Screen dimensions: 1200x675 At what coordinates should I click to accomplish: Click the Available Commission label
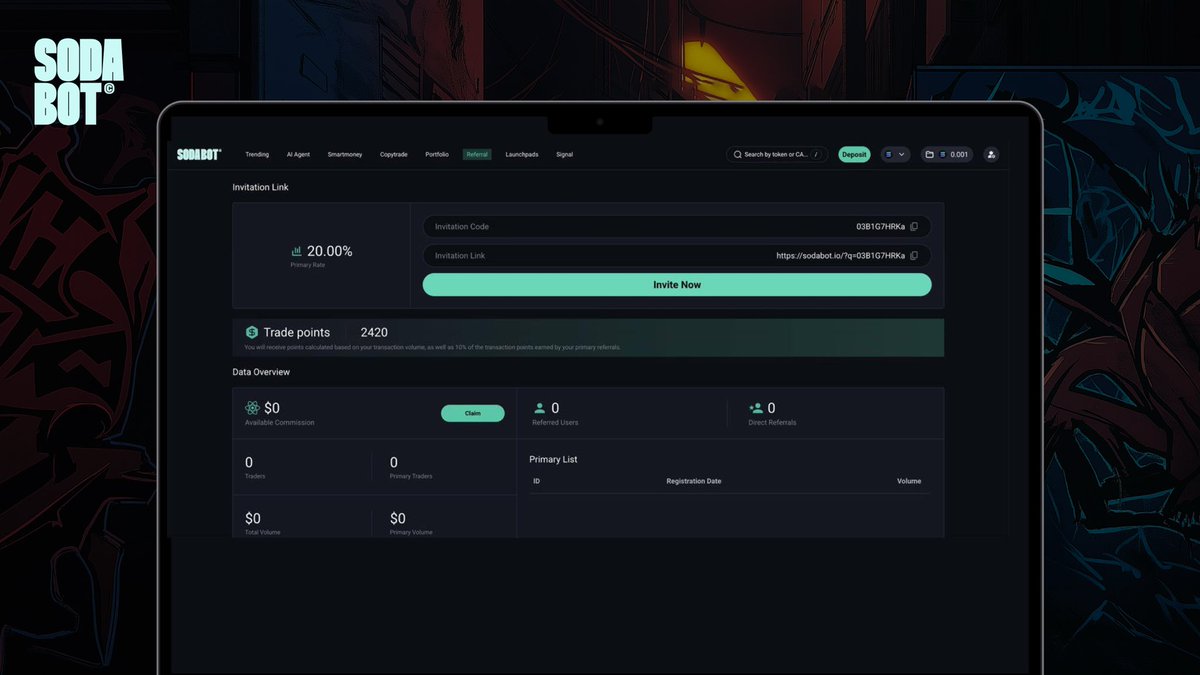pos(280,422)
